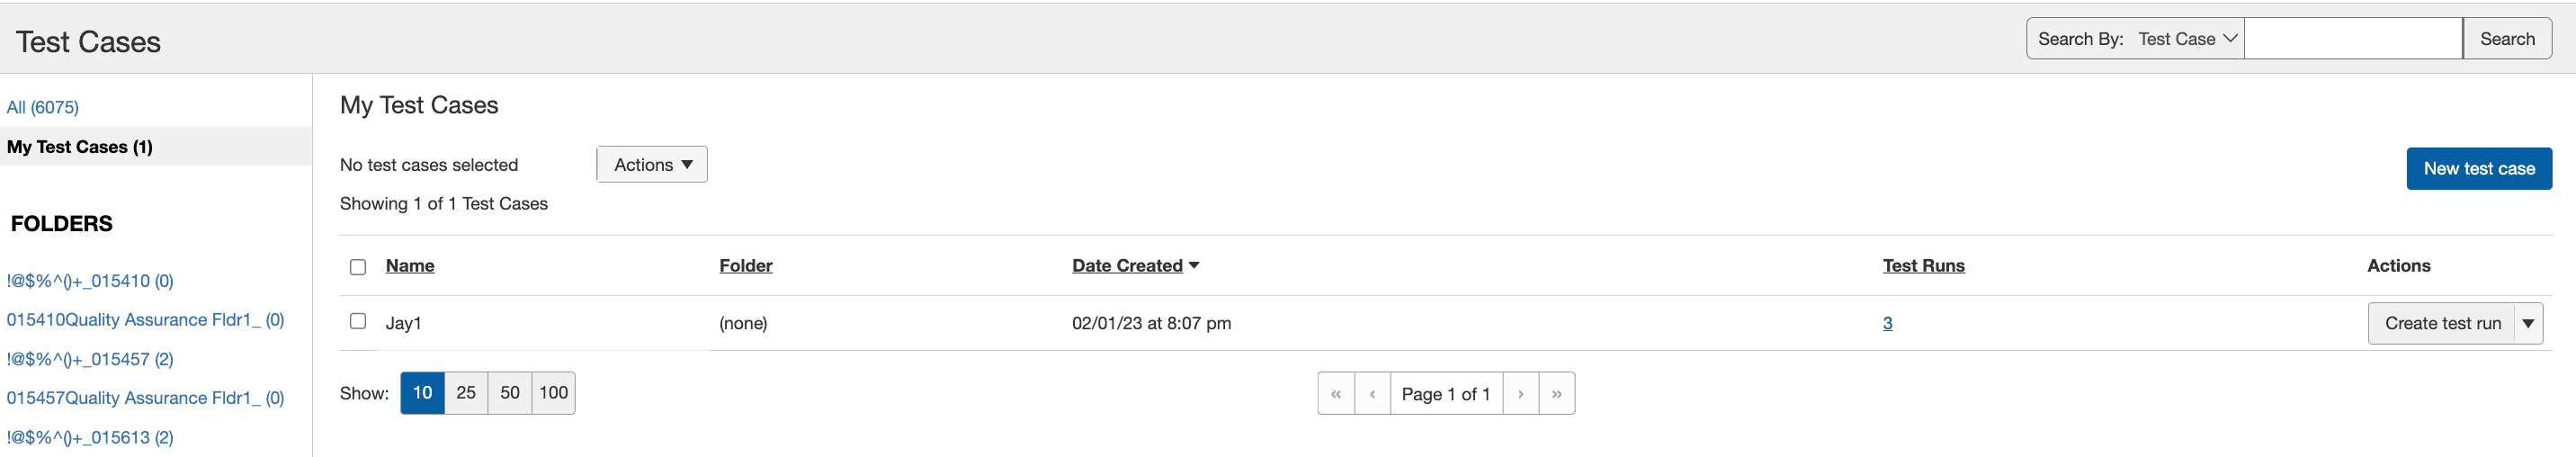Open All (6075) test cases list
Image resolution: width=2576 pixels, height=457 pixels.
(x=43, y=107)
